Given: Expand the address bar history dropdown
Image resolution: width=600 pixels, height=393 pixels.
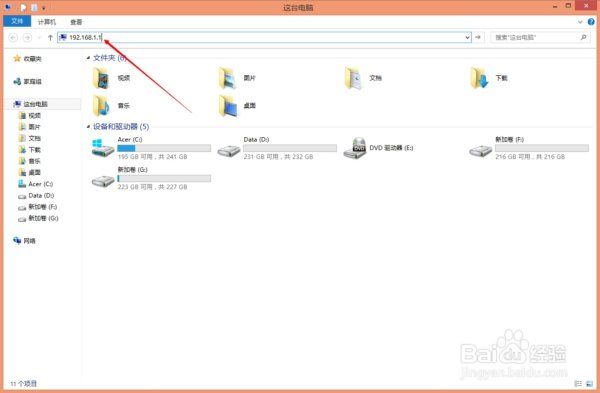Looking at the screenshot, I should click(467, 38).
